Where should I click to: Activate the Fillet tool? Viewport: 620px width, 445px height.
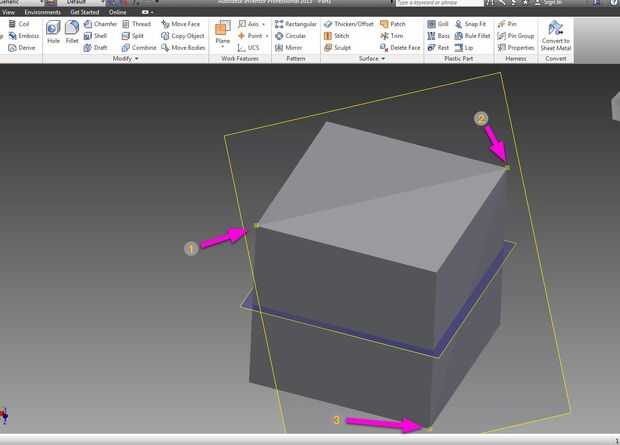click(x=72, y=33)
